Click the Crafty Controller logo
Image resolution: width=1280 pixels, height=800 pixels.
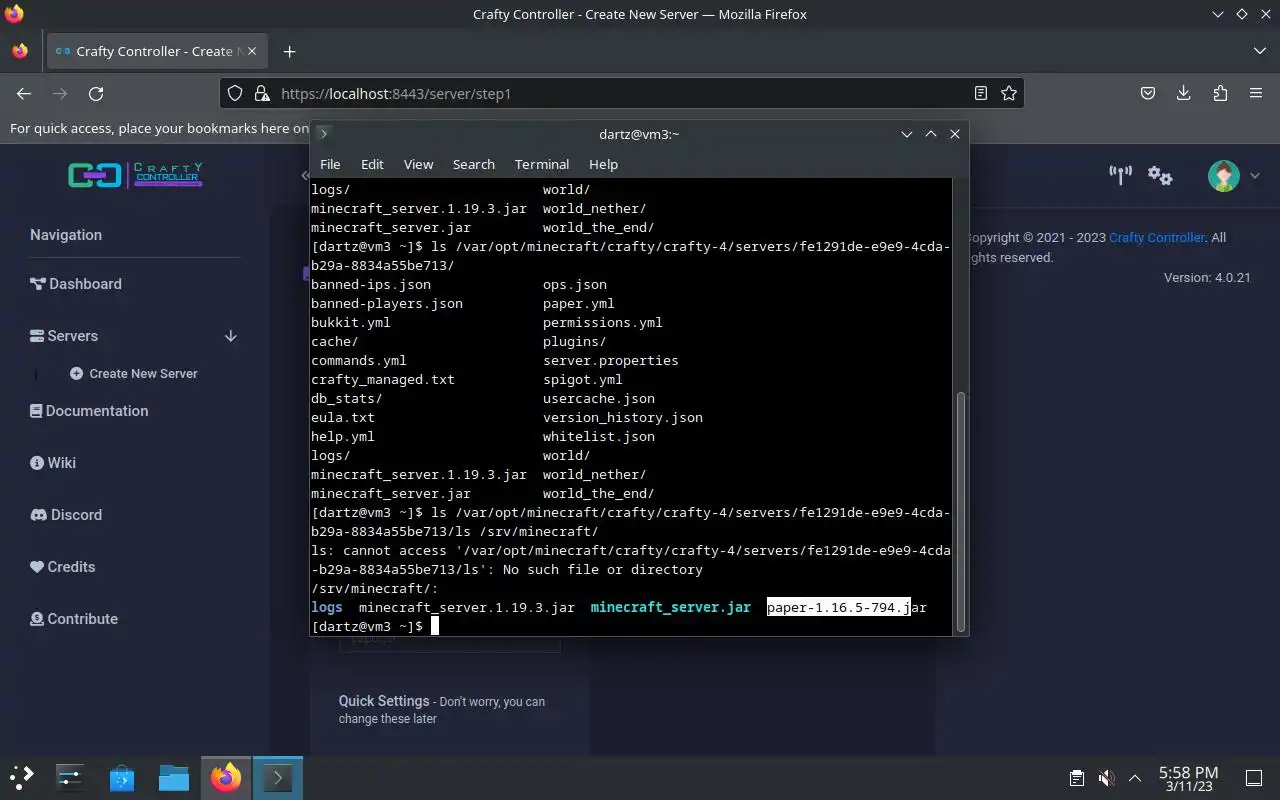click(135, 176)
